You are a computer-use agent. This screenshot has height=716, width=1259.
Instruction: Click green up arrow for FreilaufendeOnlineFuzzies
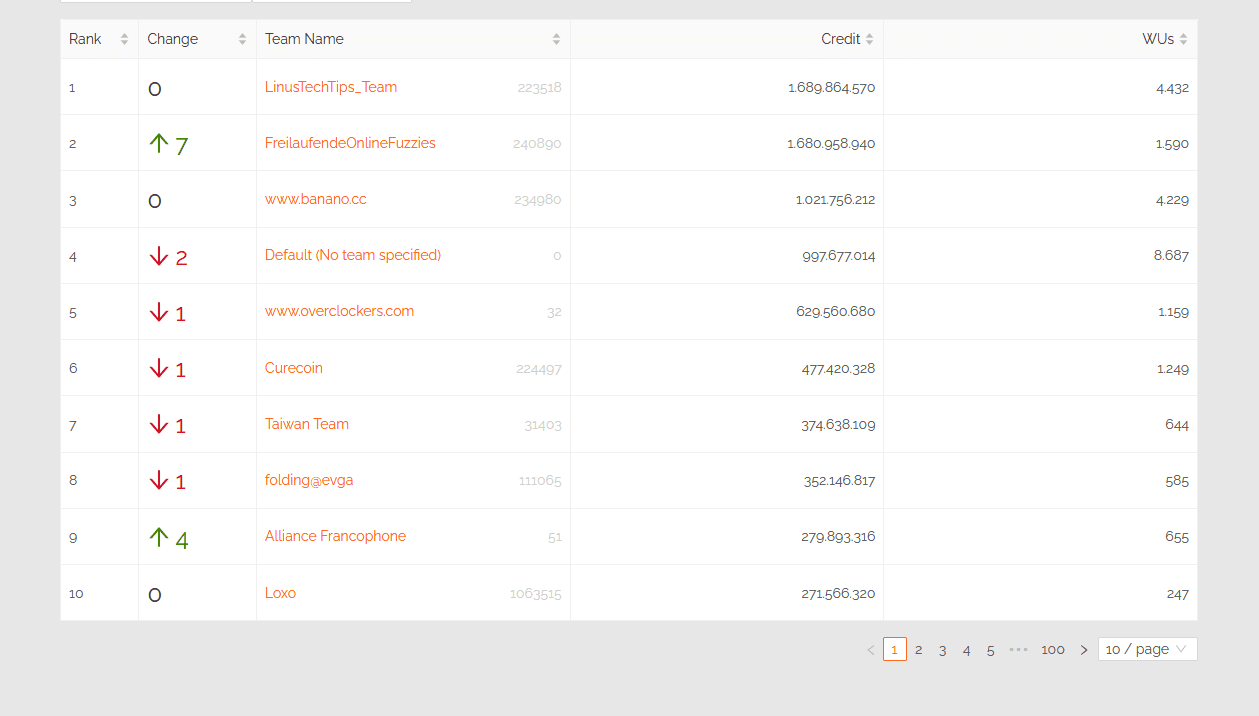(x=158, y=144)
